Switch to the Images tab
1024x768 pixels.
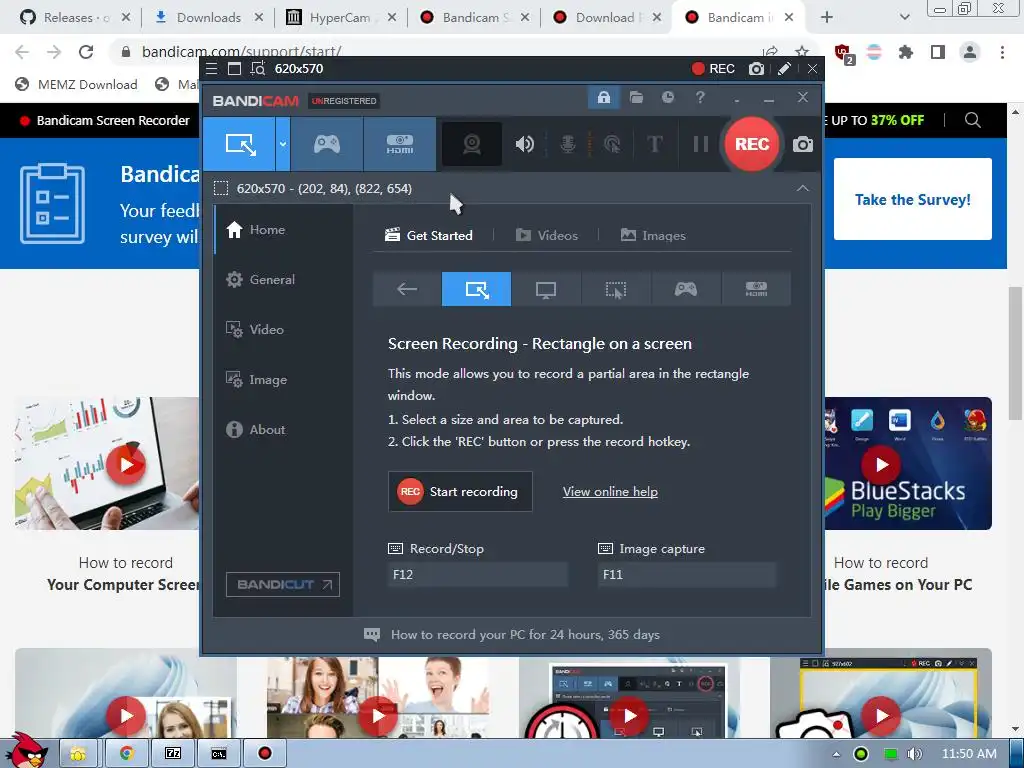click(x=653, y=235)
